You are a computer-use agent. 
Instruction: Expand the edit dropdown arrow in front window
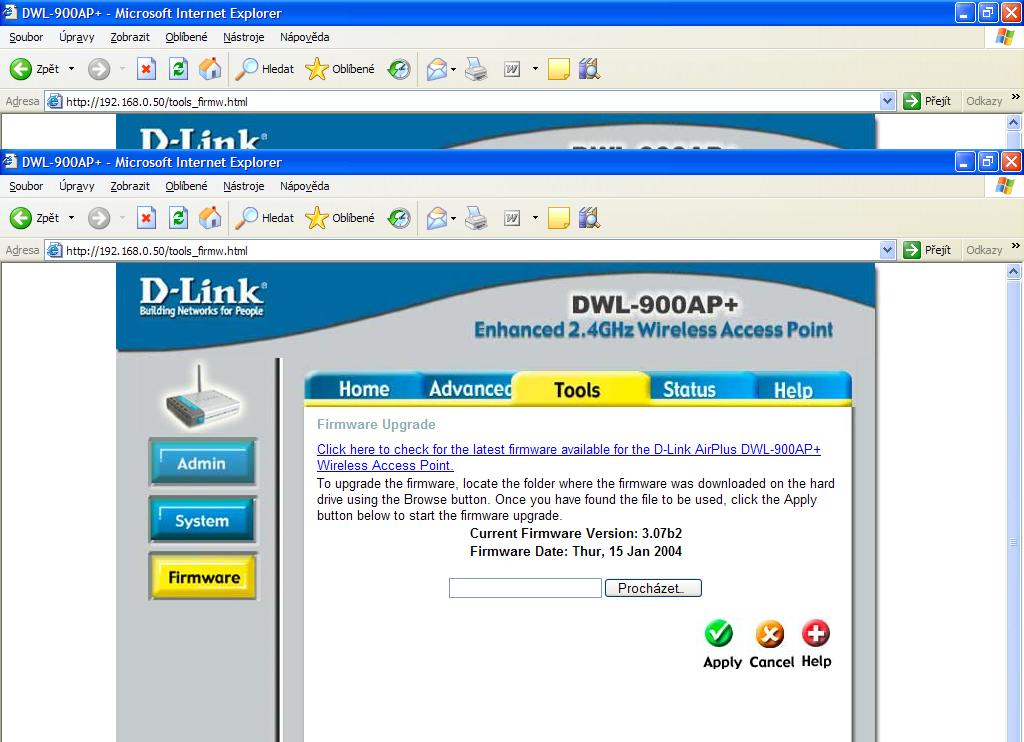click(x=535, y=218)
